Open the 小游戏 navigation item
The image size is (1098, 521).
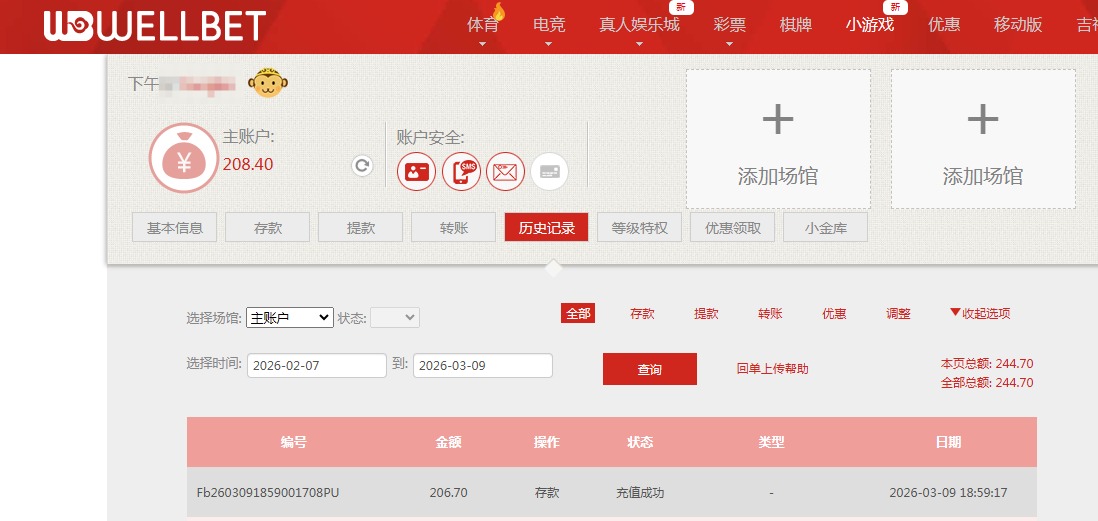pos(870,25)
